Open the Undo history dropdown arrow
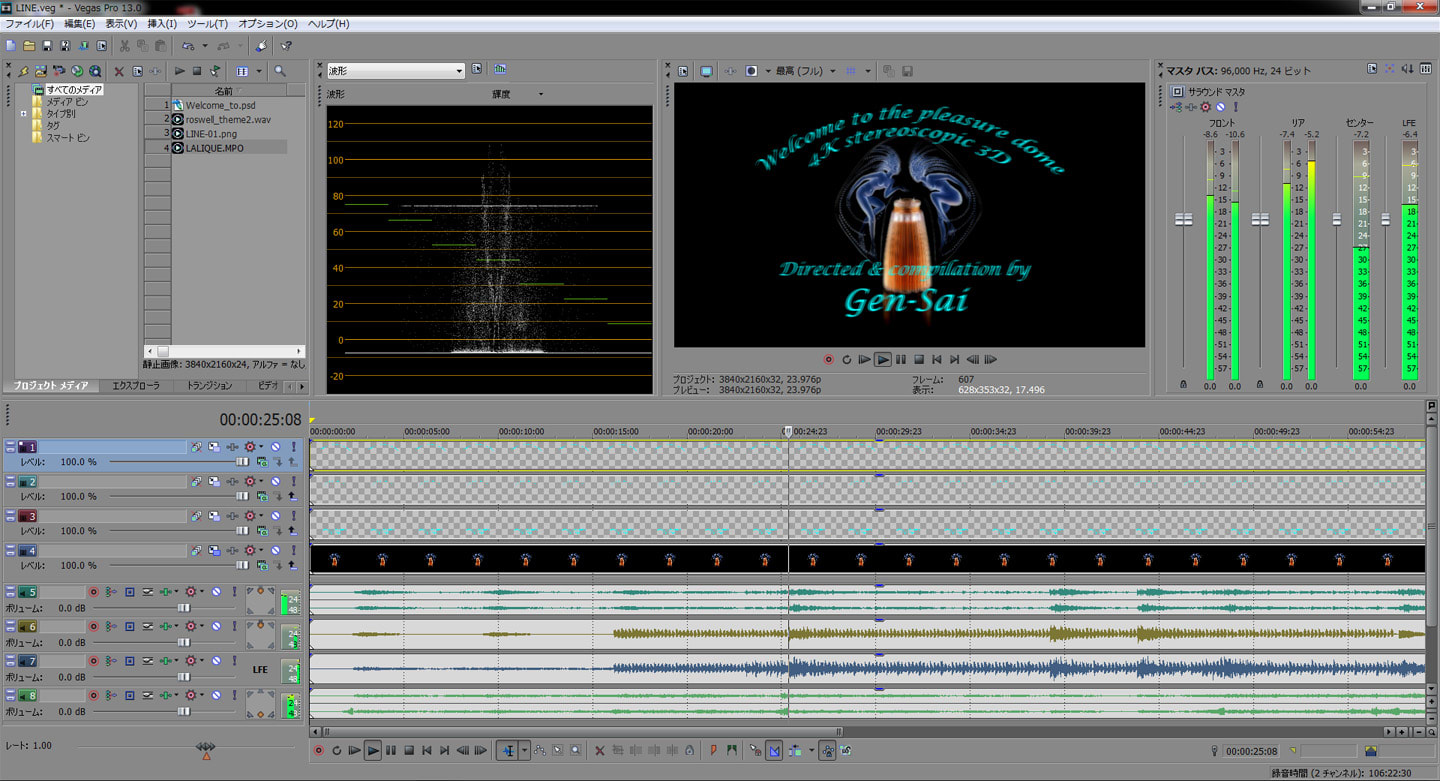 204,45
